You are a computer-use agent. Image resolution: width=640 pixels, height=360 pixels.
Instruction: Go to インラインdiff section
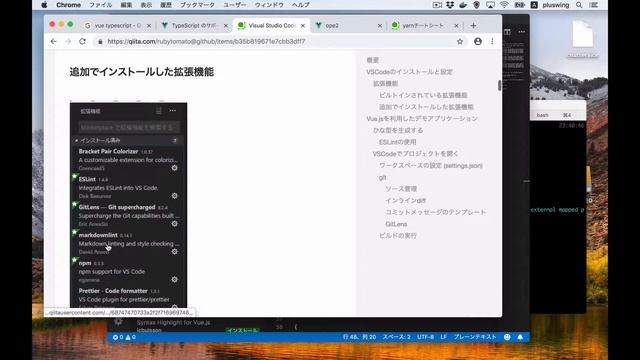406,200
